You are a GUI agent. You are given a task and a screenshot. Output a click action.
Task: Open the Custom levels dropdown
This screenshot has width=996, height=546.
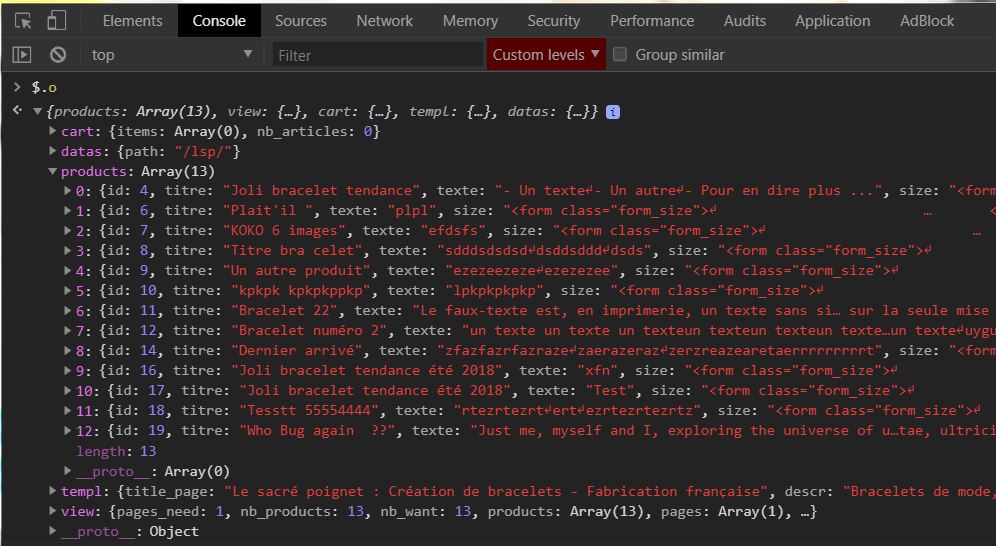tap(546, 55)
